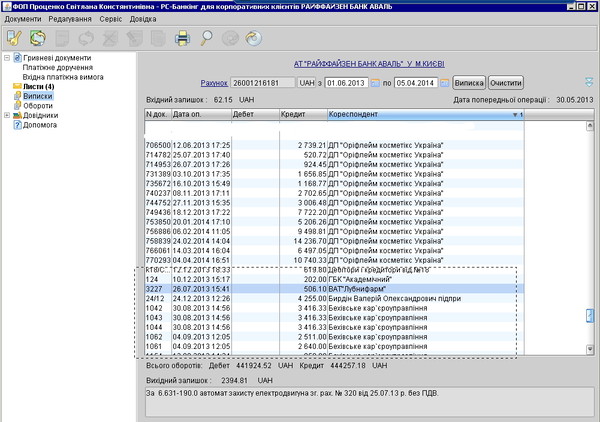Select the row with credit 14 236.70

pyautogui.click(x=334, y=241)
